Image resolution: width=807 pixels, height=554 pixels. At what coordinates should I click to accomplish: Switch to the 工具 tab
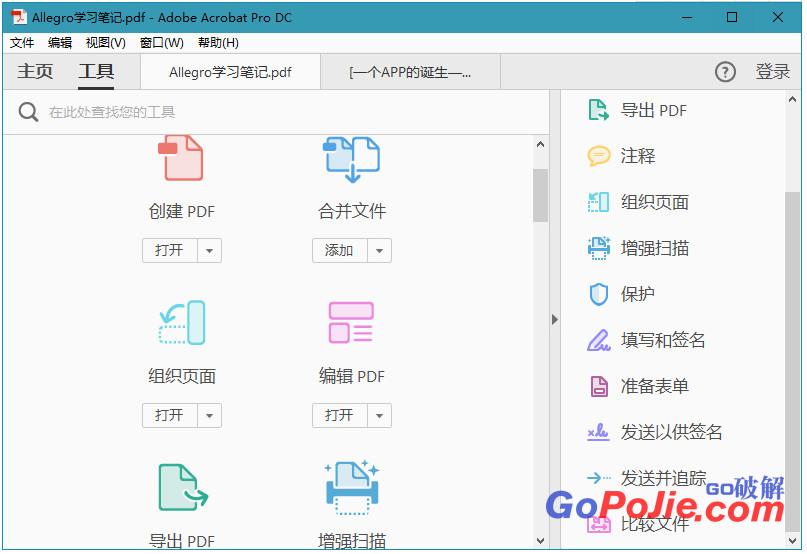coord(96,71)
